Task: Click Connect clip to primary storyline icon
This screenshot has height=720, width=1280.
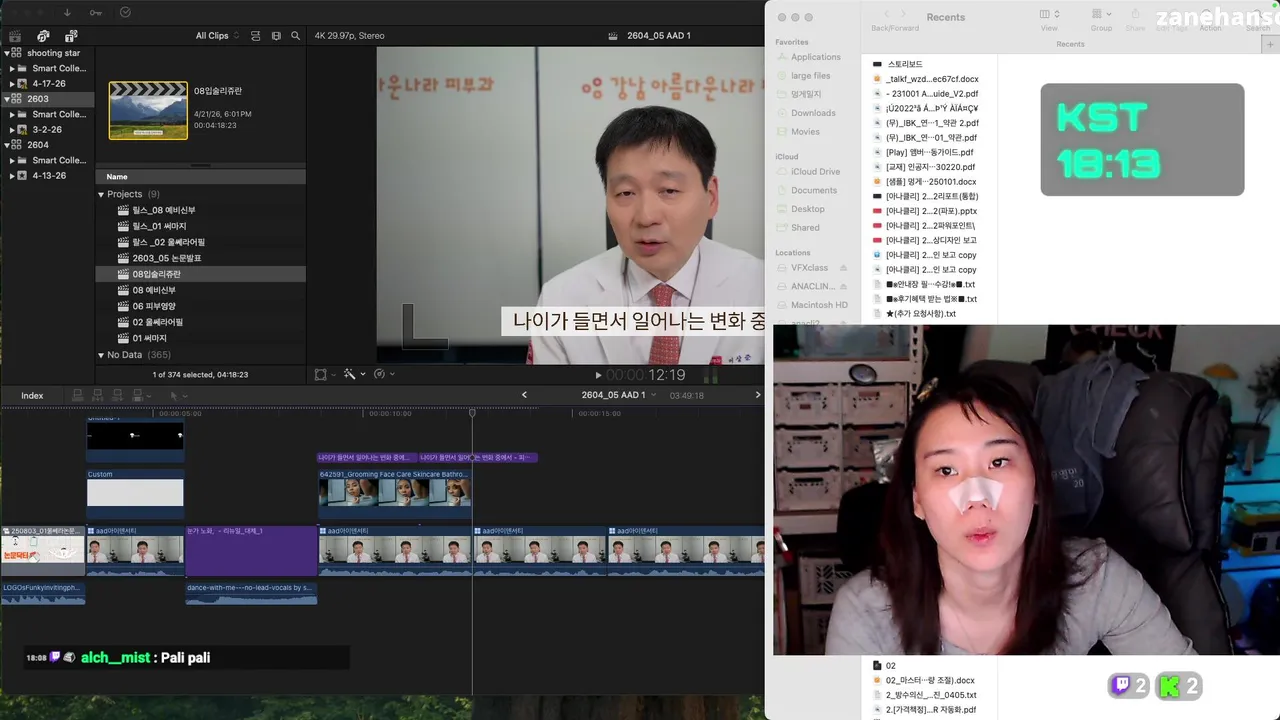Action: point(78,395)
